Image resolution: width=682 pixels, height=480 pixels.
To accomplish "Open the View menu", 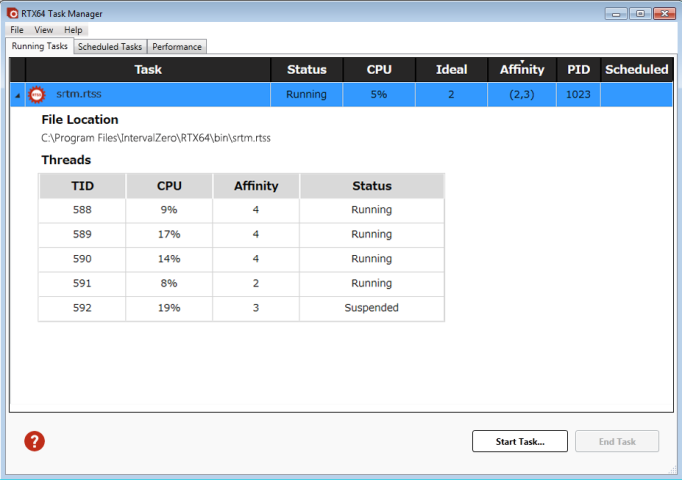I will (44, 30).
